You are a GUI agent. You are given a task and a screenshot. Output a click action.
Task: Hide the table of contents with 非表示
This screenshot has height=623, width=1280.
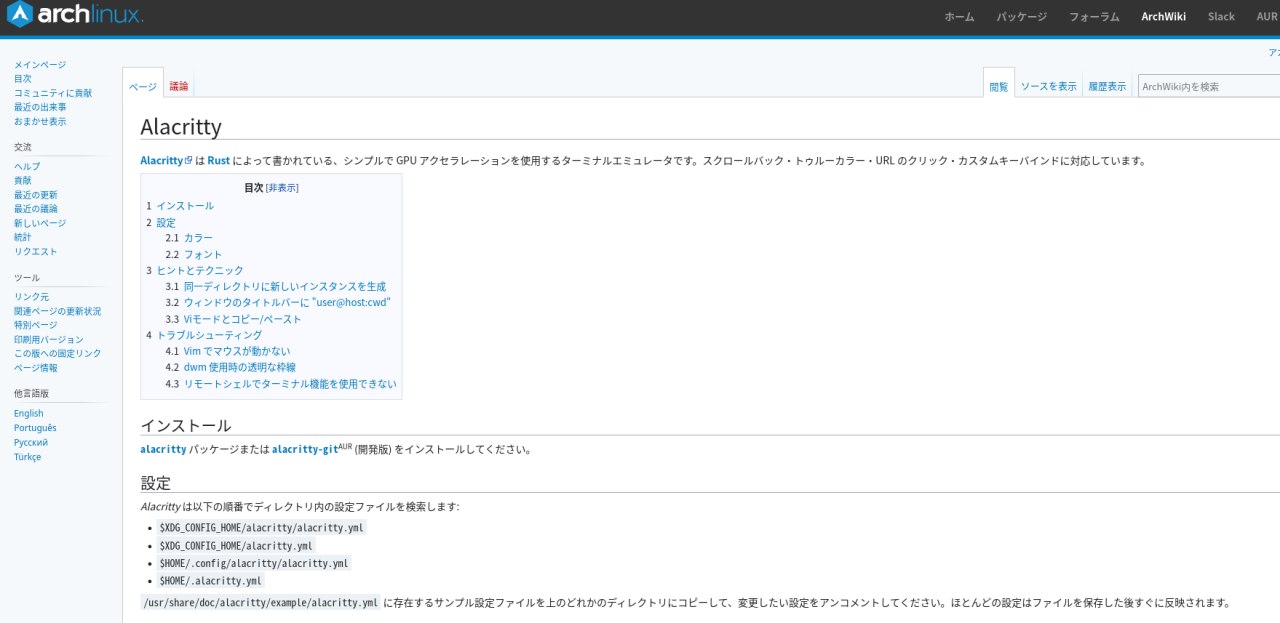(282, 188)
